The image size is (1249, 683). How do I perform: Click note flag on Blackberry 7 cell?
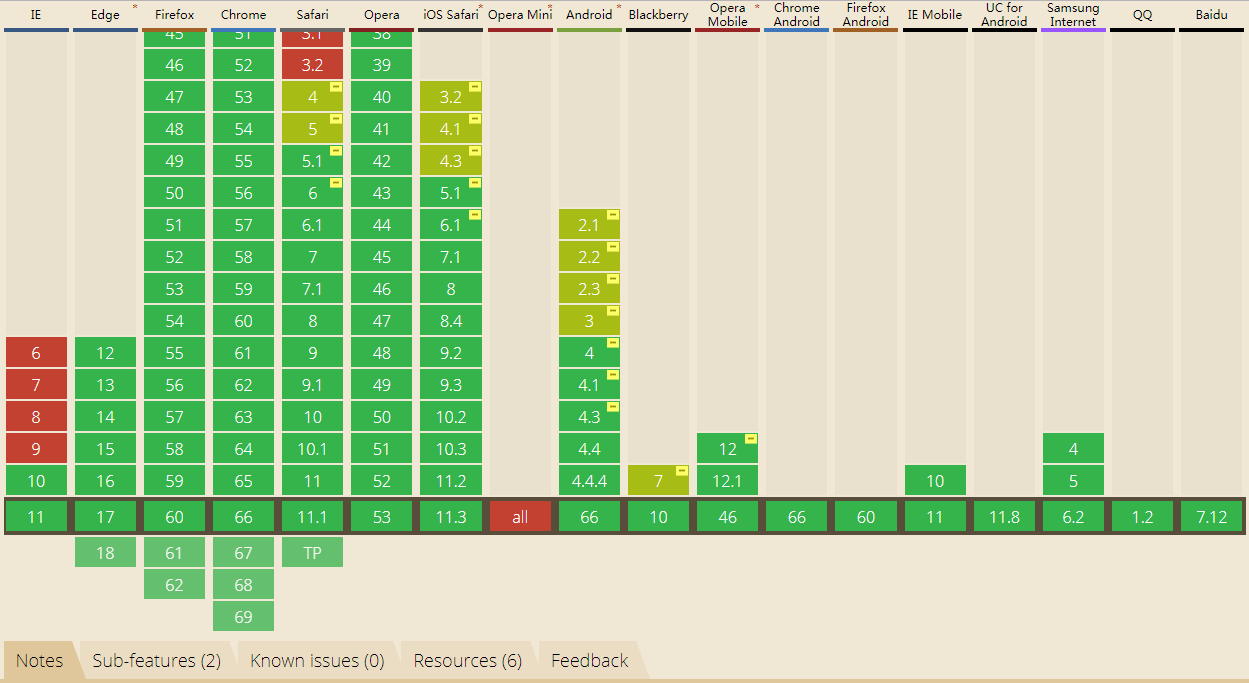point(682,471)
